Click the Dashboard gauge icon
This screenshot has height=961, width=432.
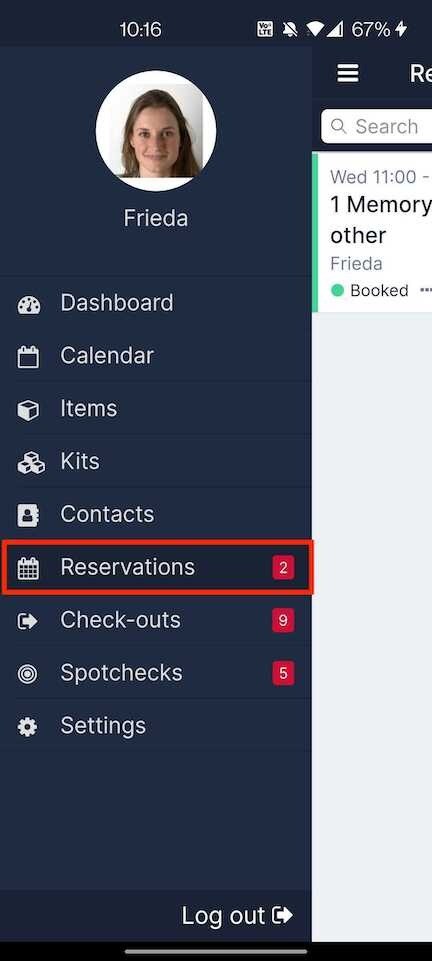coord(28,305)
